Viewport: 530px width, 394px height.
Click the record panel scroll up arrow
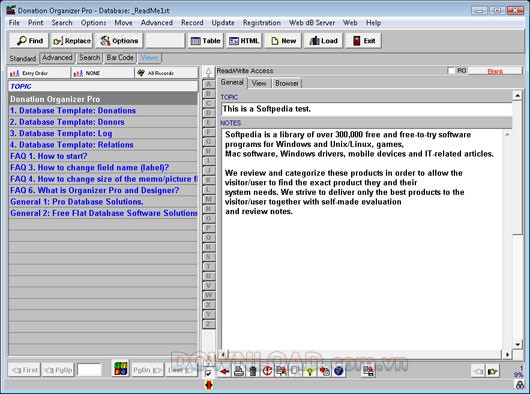pos(517,96)
